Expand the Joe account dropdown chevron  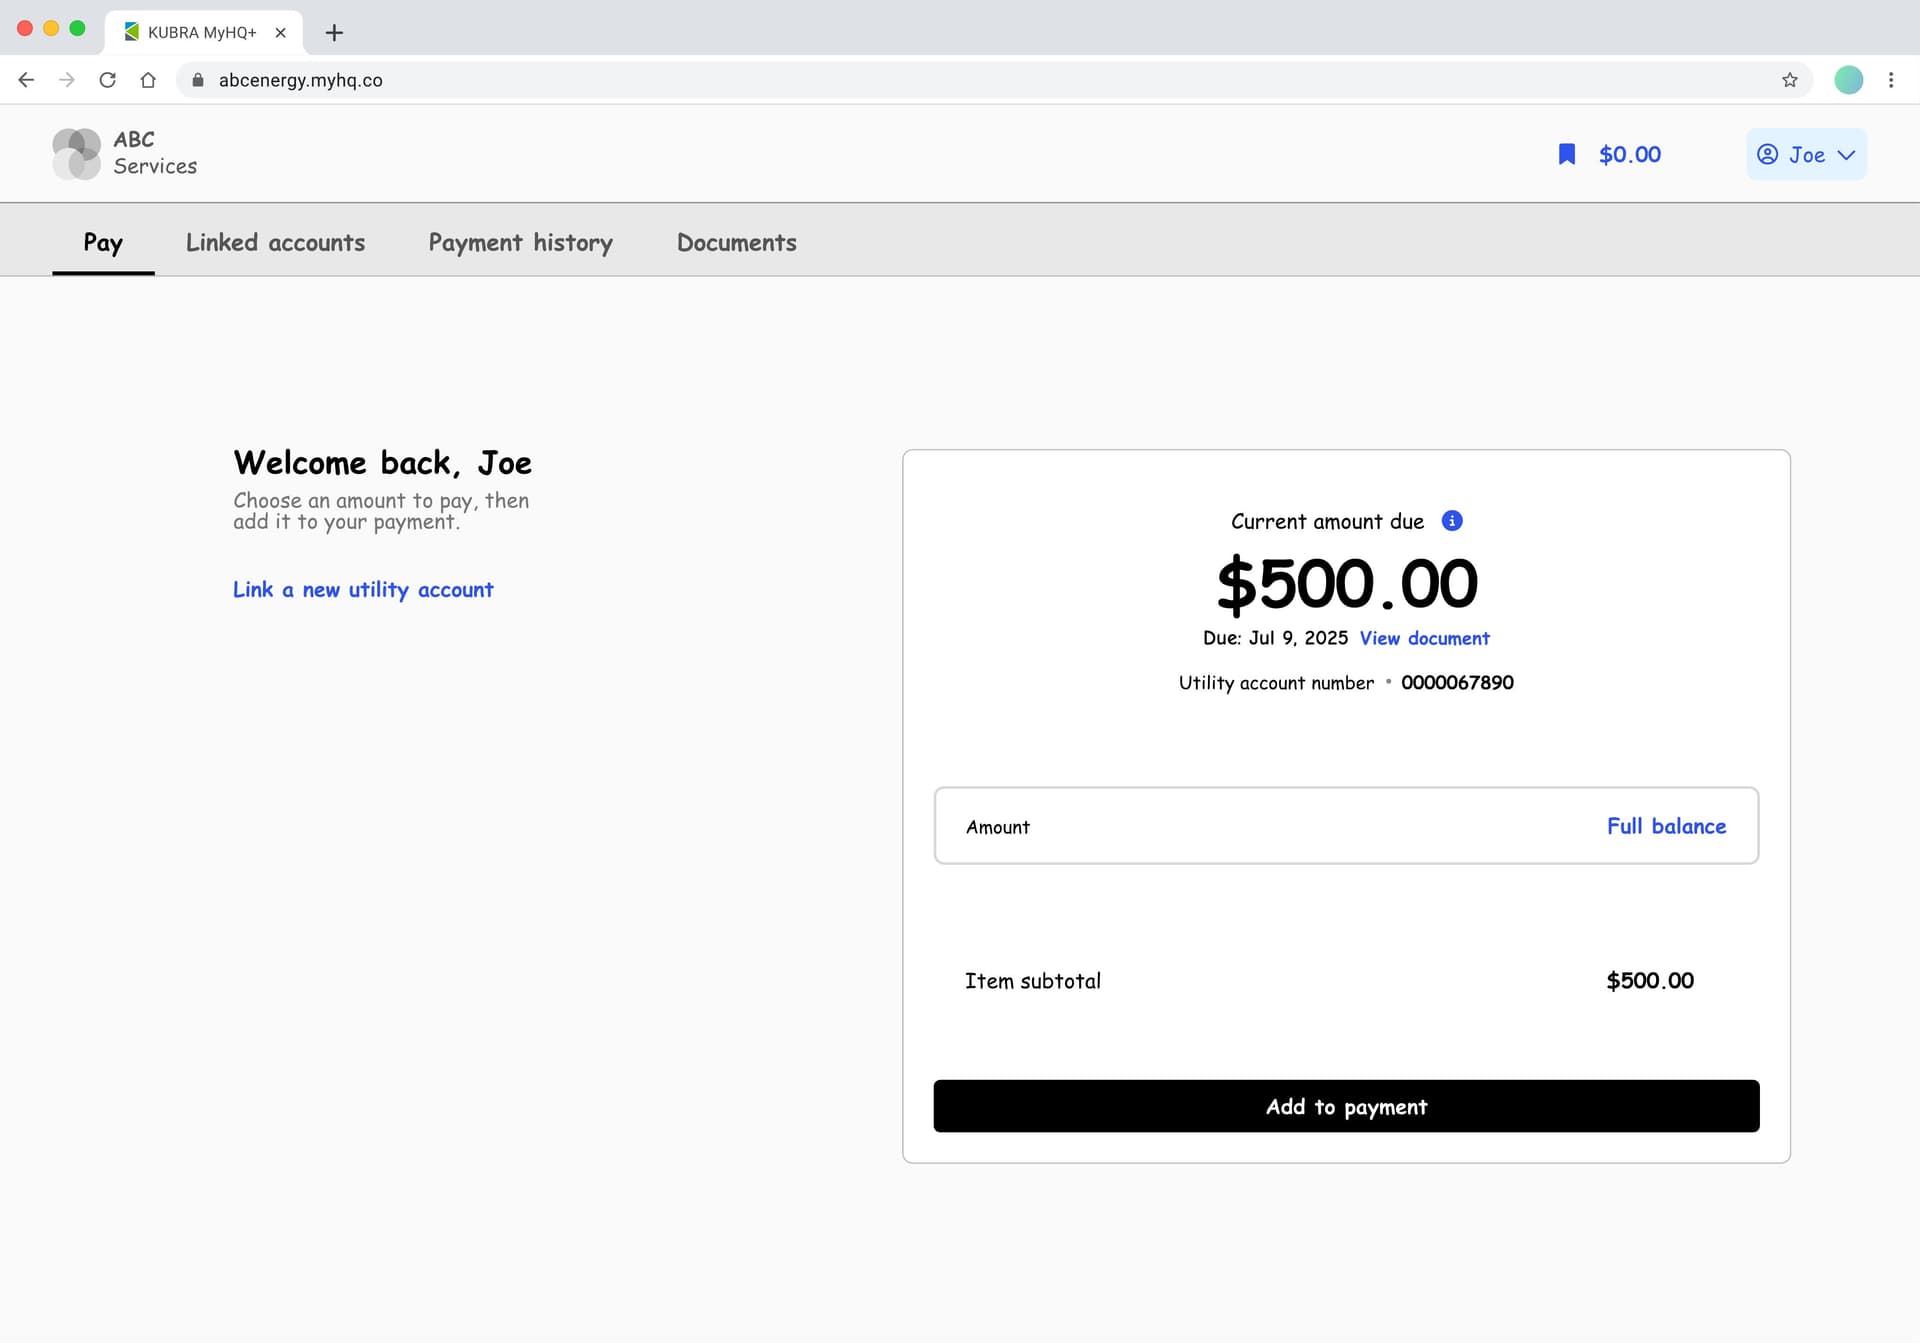pyautogui.click(x=1845, y=154)
